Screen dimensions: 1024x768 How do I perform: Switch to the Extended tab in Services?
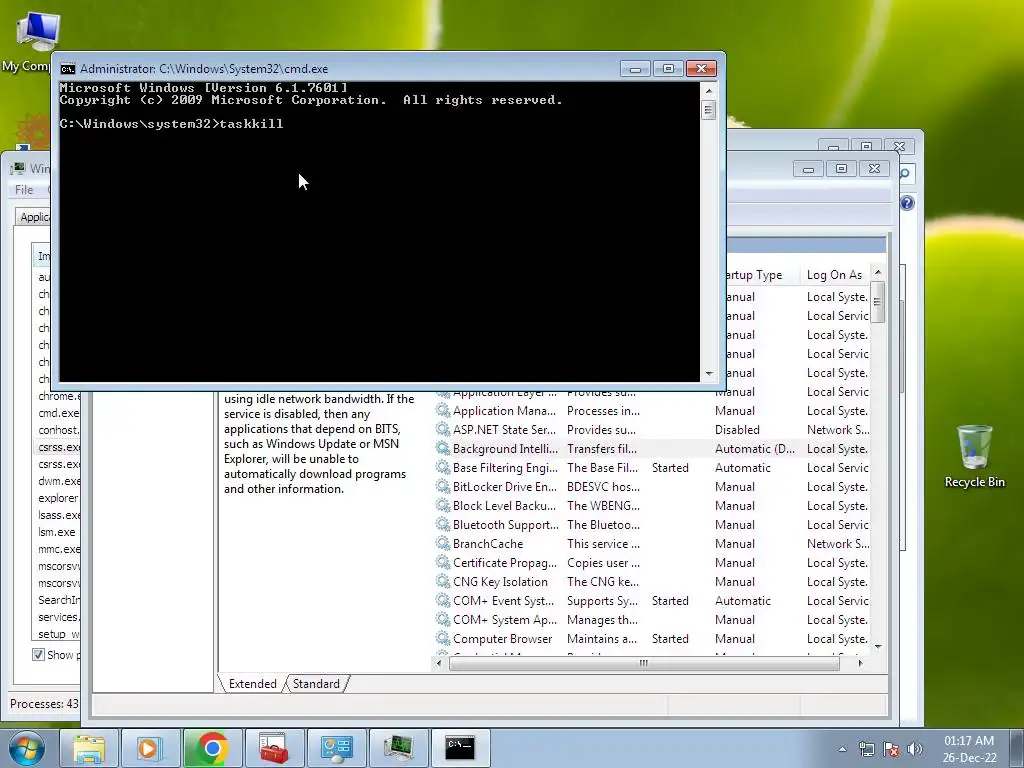point(252,684)
